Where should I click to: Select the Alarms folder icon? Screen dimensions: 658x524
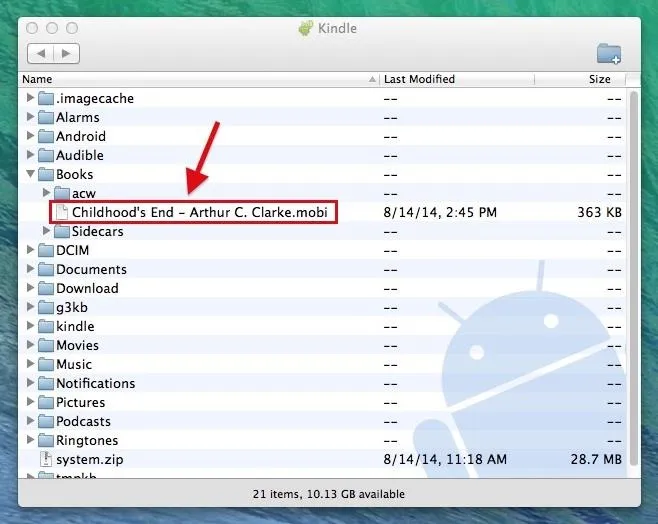(x=46, y=117)
